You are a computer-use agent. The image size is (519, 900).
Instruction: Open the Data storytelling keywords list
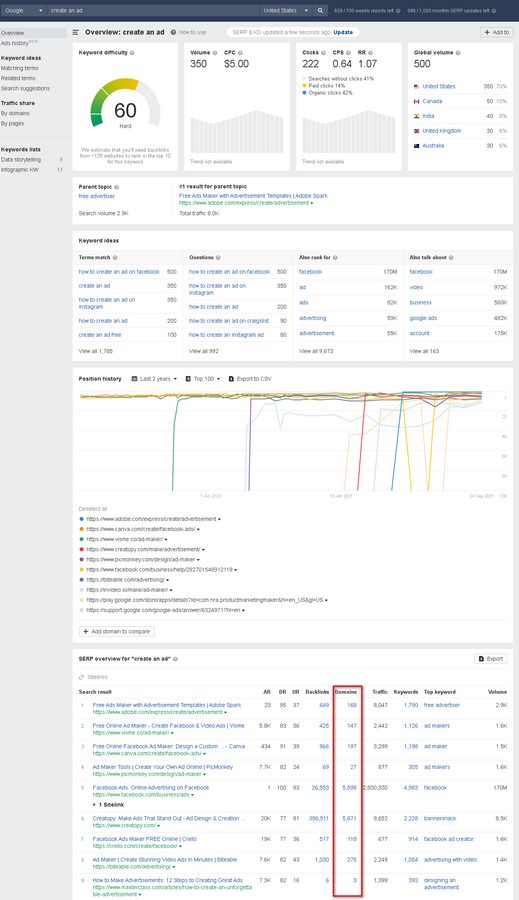point(21,160)
